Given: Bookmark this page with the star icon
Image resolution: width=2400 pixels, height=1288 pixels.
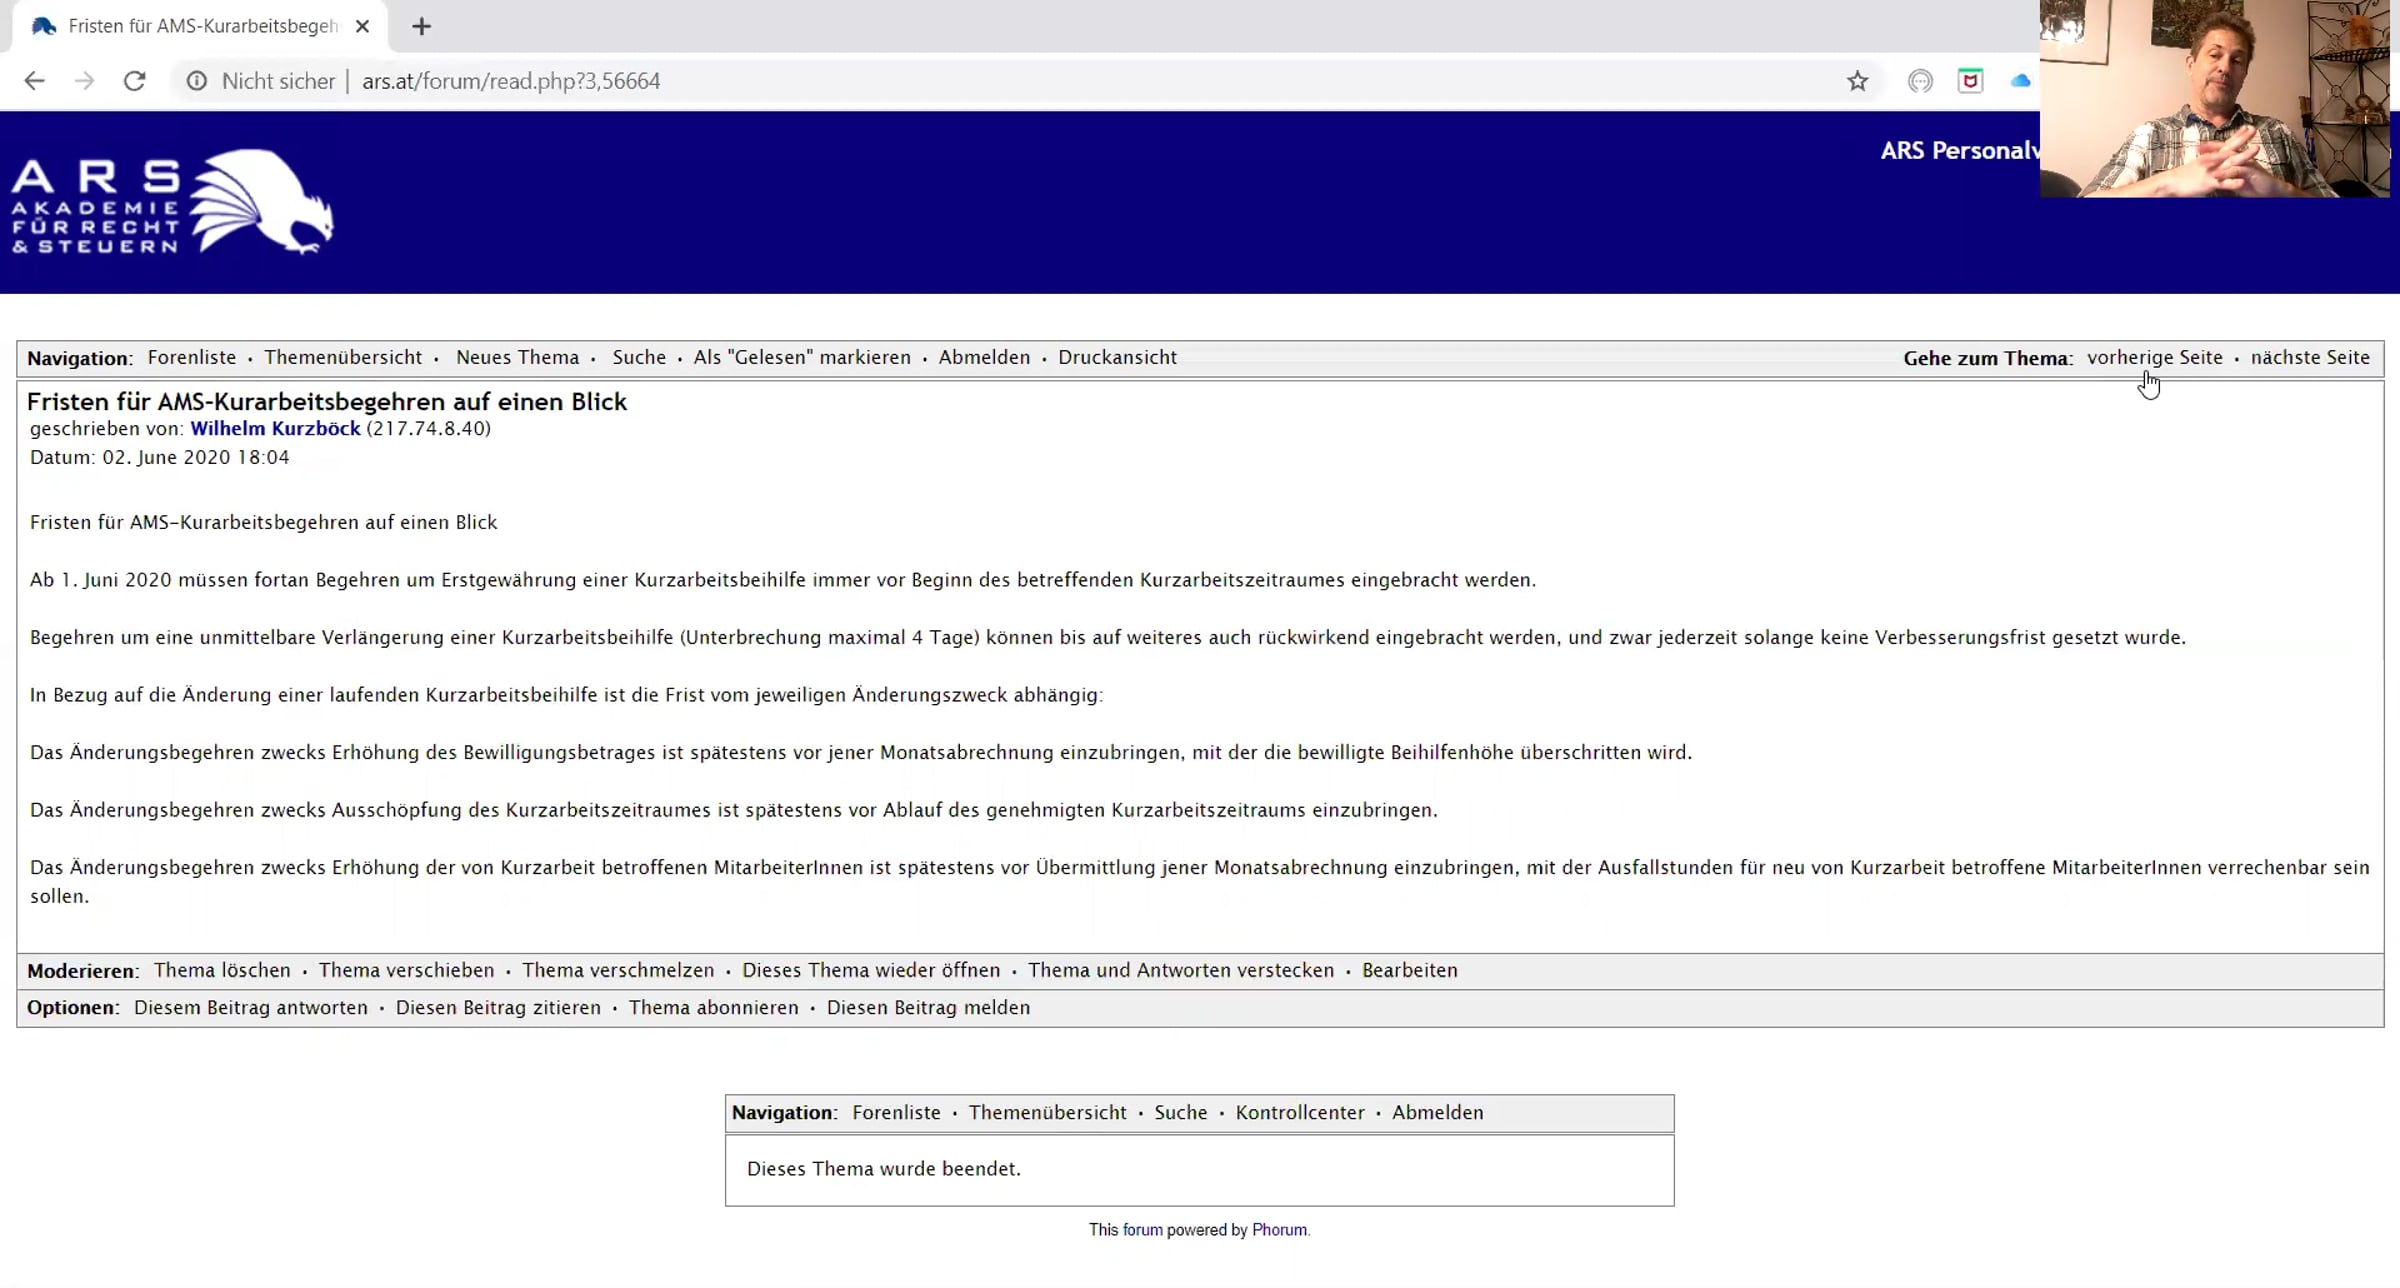Looking at the screenshot, I should (1857, 81).
